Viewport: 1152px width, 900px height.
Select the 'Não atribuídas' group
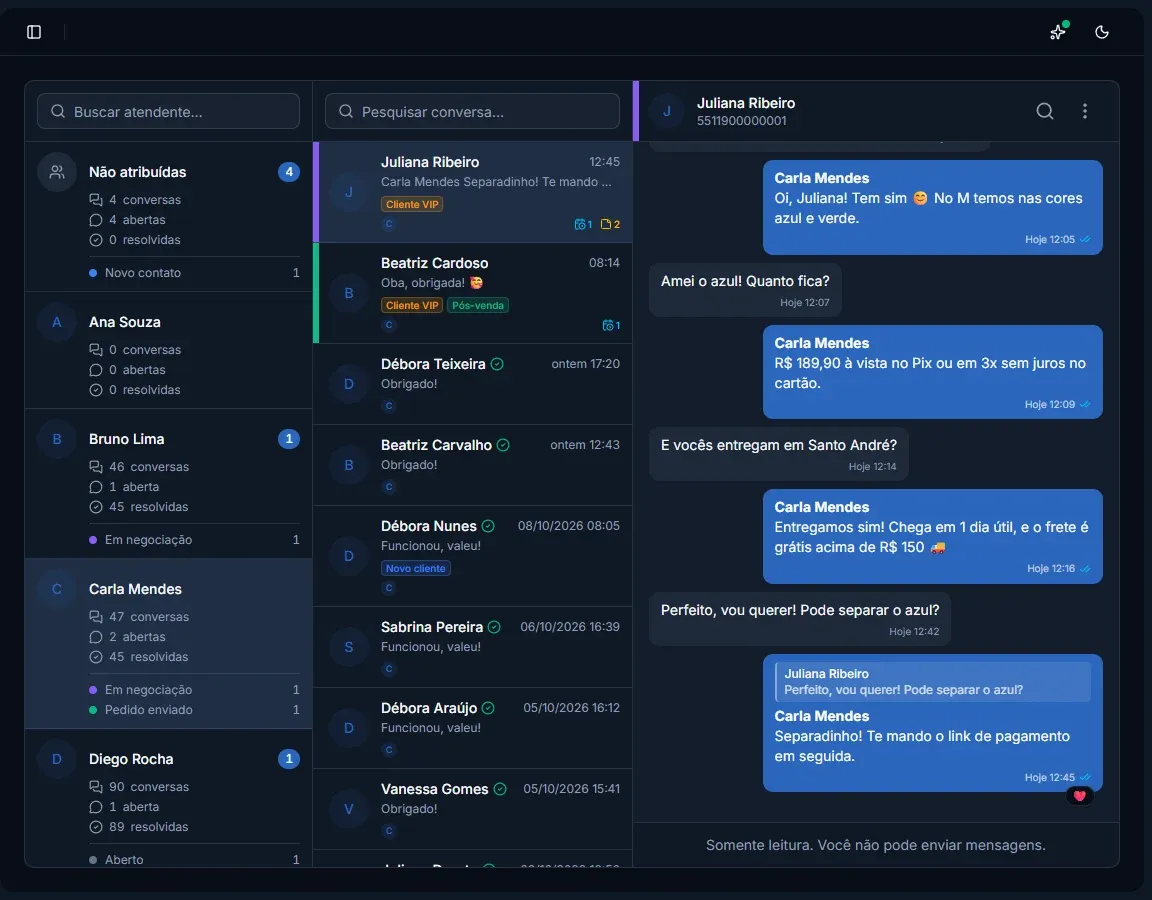[x=168, y=216]
